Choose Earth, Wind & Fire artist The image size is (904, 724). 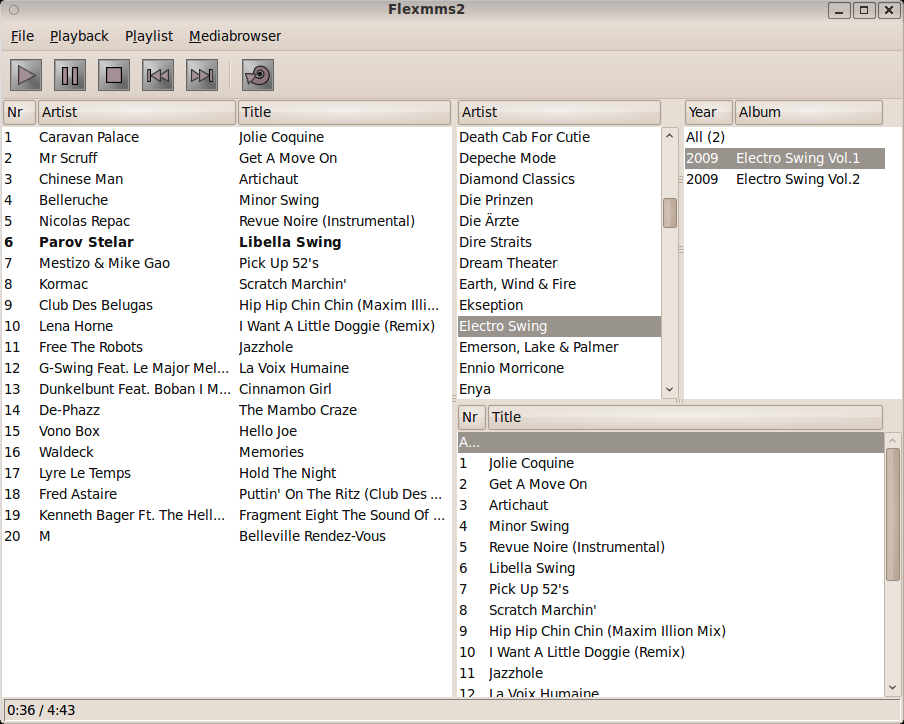tap(559, 284)
